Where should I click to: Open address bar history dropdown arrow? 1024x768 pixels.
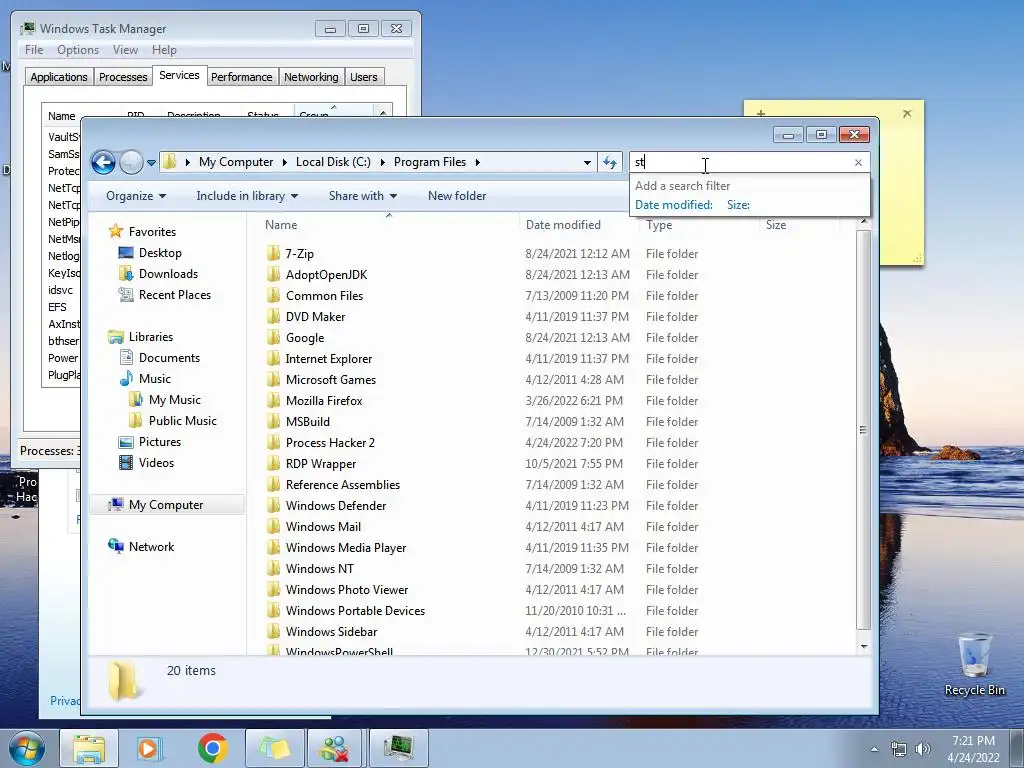pyautogui.click(x=587, y=163)
